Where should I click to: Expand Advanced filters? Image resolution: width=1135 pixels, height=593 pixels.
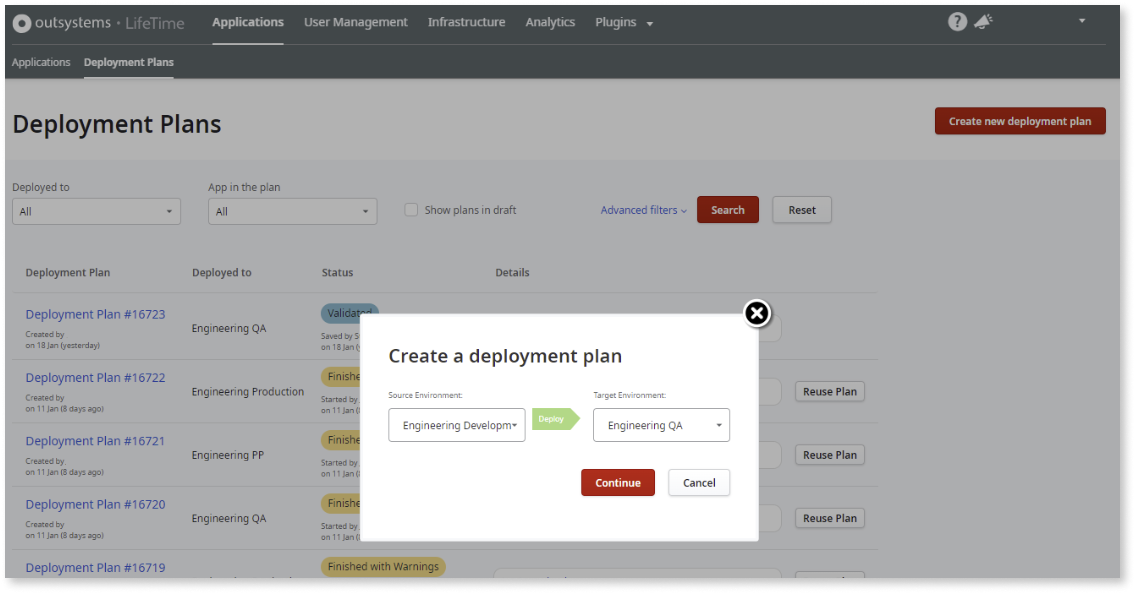pos(642,209)
